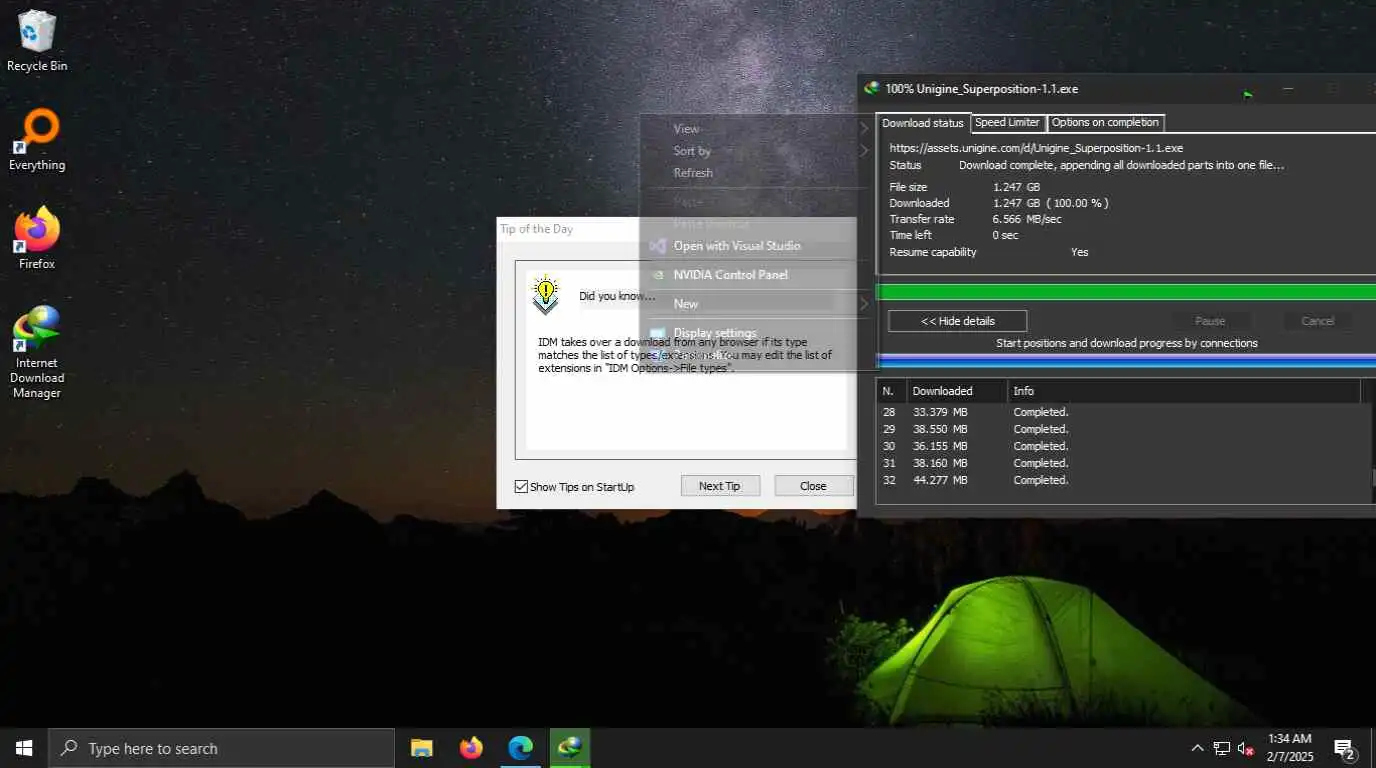This screenshot has height=768, width=1376.
Task: Click the NVIDIA icon in context menu
Action: [x=657, y=275]
